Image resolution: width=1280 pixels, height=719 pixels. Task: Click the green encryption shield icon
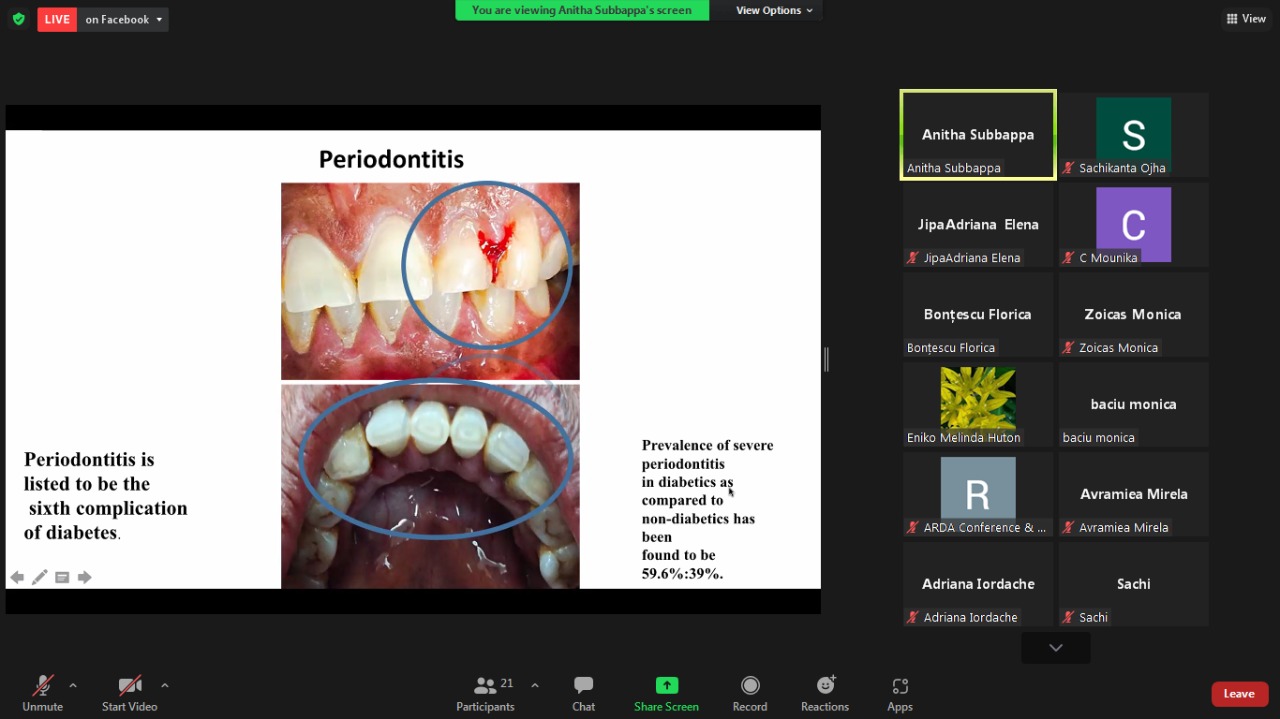tap(18, 19)
